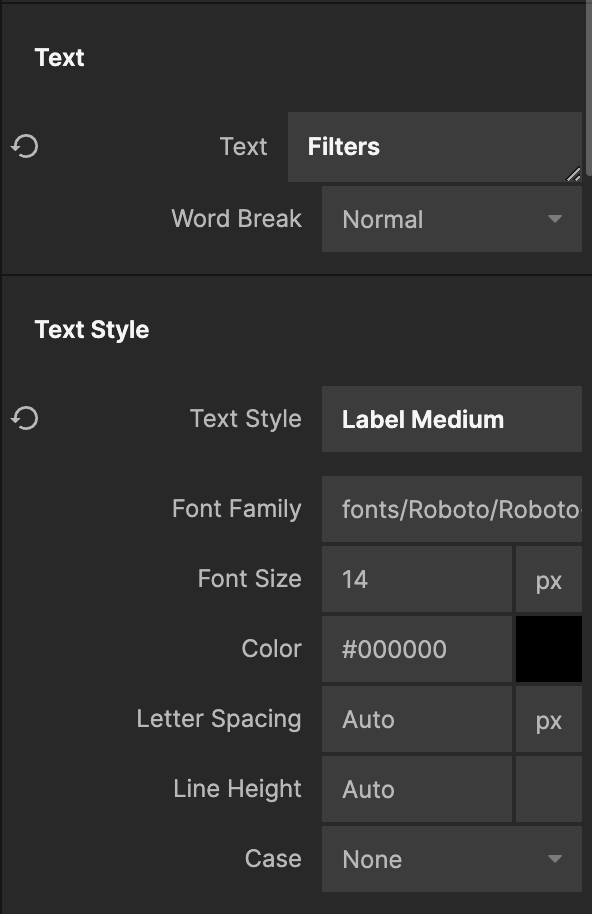The image size is (592, 914).
Task: Click the Word Break dropdown arrow
Action: 555,219
